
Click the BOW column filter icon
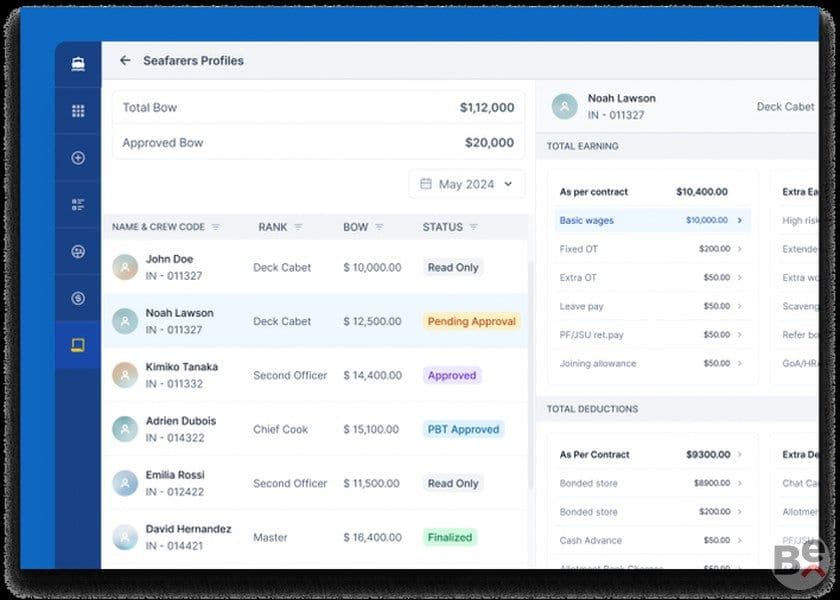(x=379, y=227)
